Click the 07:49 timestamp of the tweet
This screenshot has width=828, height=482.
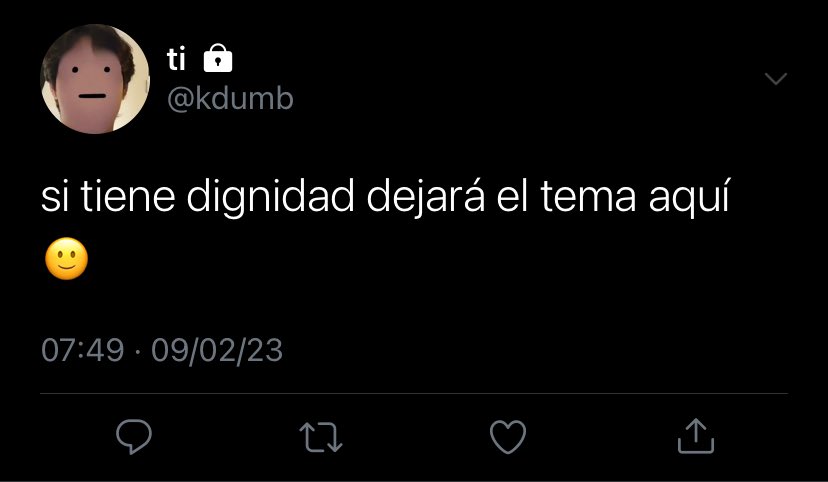point(82,350)
